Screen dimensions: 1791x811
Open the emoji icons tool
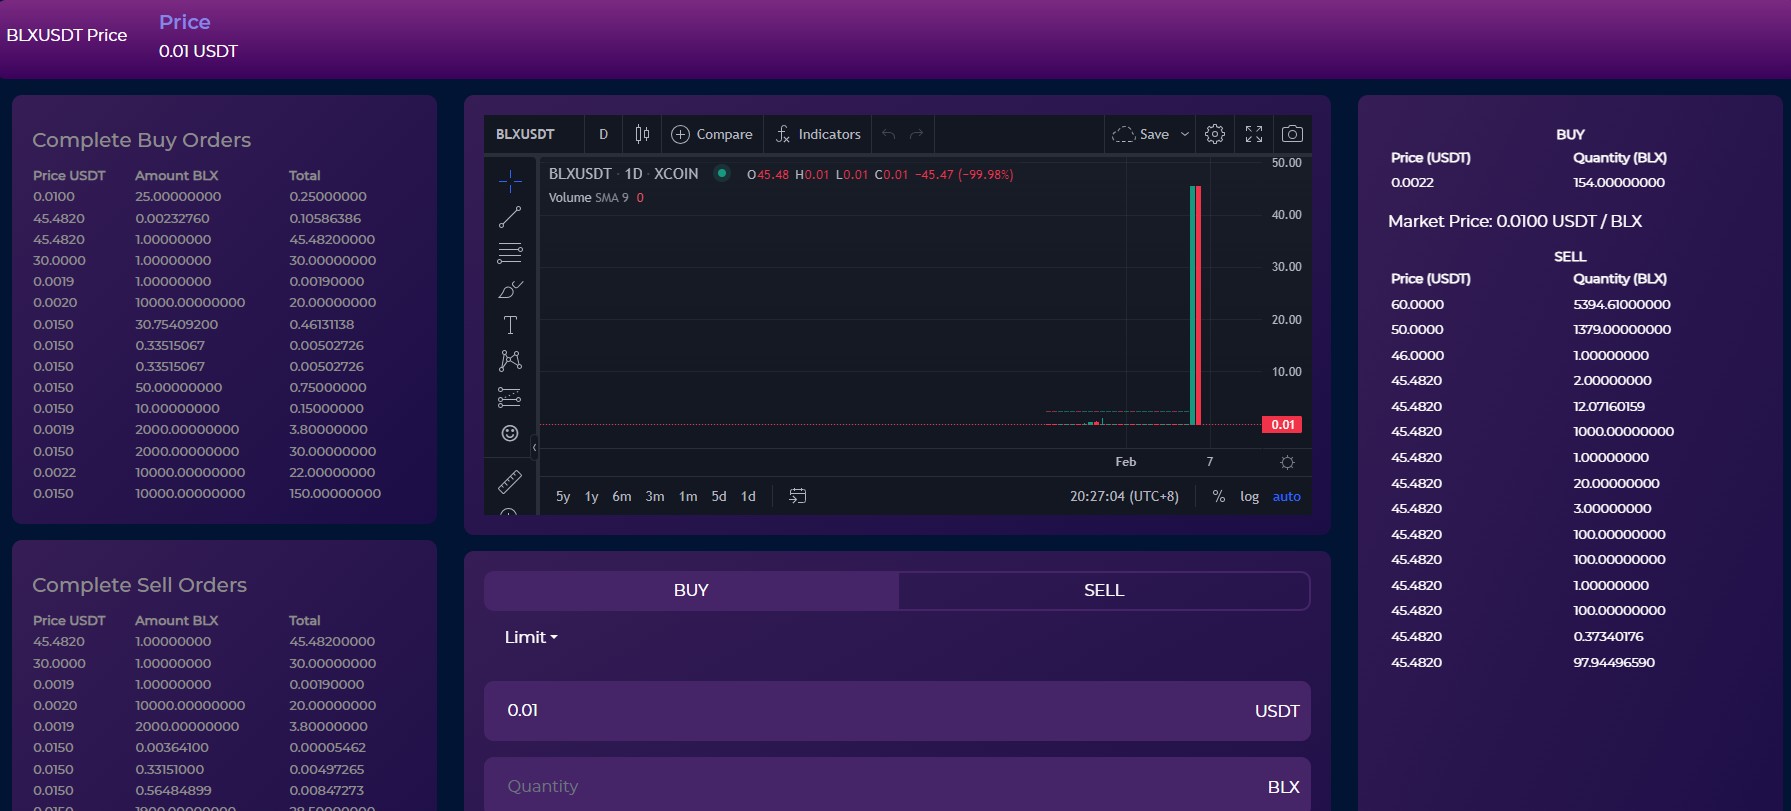click(510, 433)
